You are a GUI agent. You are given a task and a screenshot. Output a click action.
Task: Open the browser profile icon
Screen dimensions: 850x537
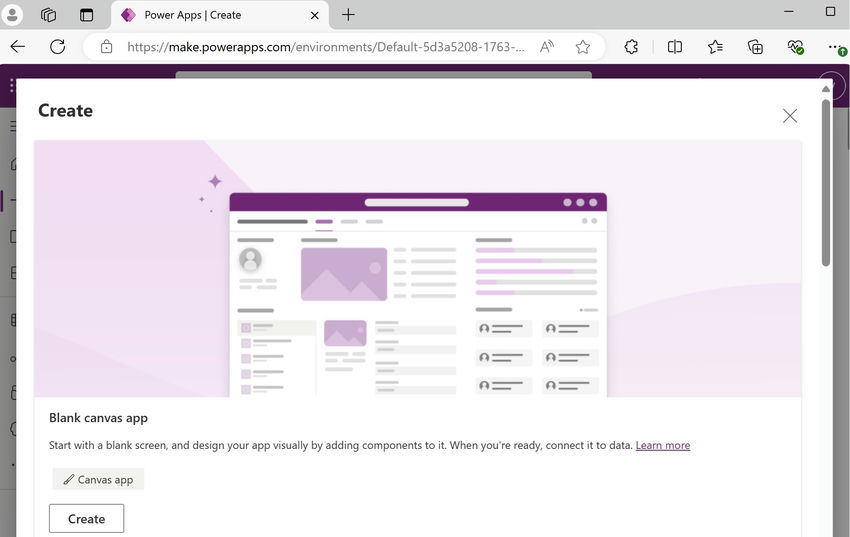click(x=12, y=15)
